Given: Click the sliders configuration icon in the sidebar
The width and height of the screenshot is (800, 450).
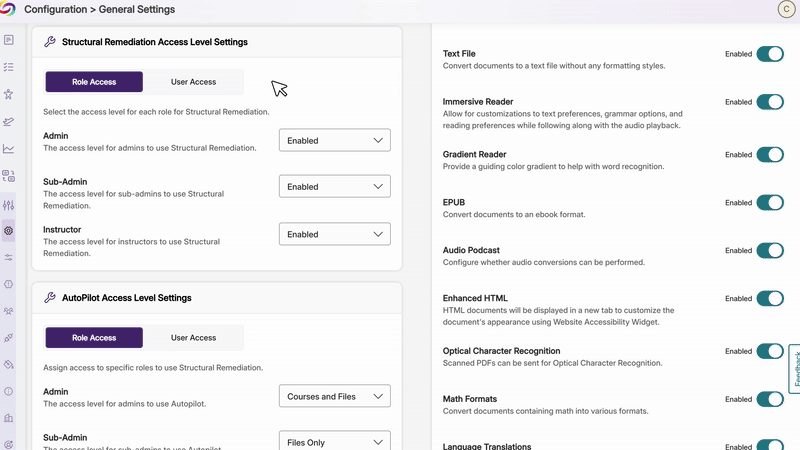Looking at the screenshot, I should pyautogui.click(x=9, y=204).
